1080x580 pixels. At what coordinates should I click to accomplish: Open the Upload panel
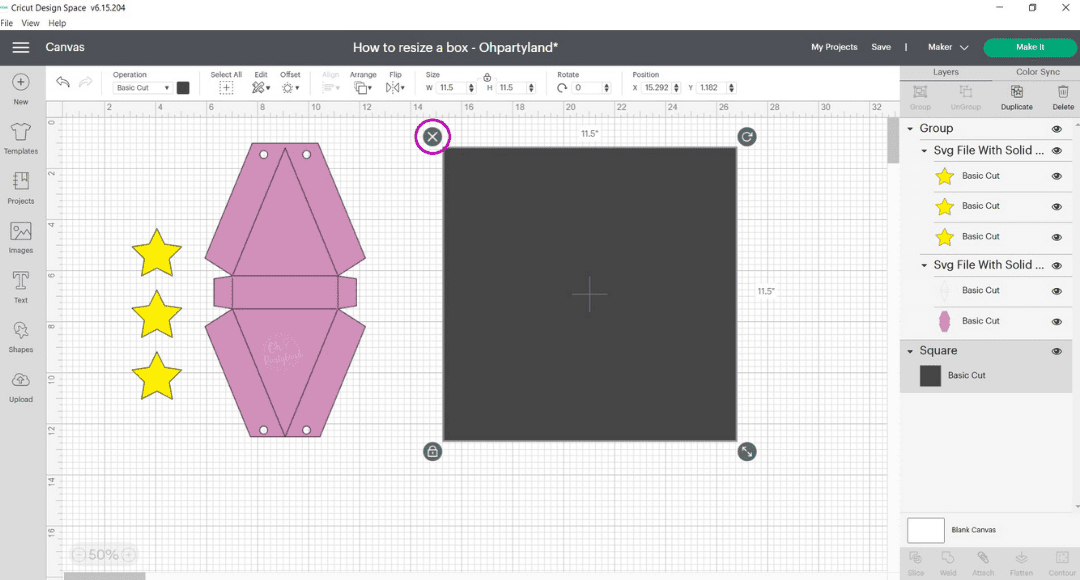(x=21, y=386)
